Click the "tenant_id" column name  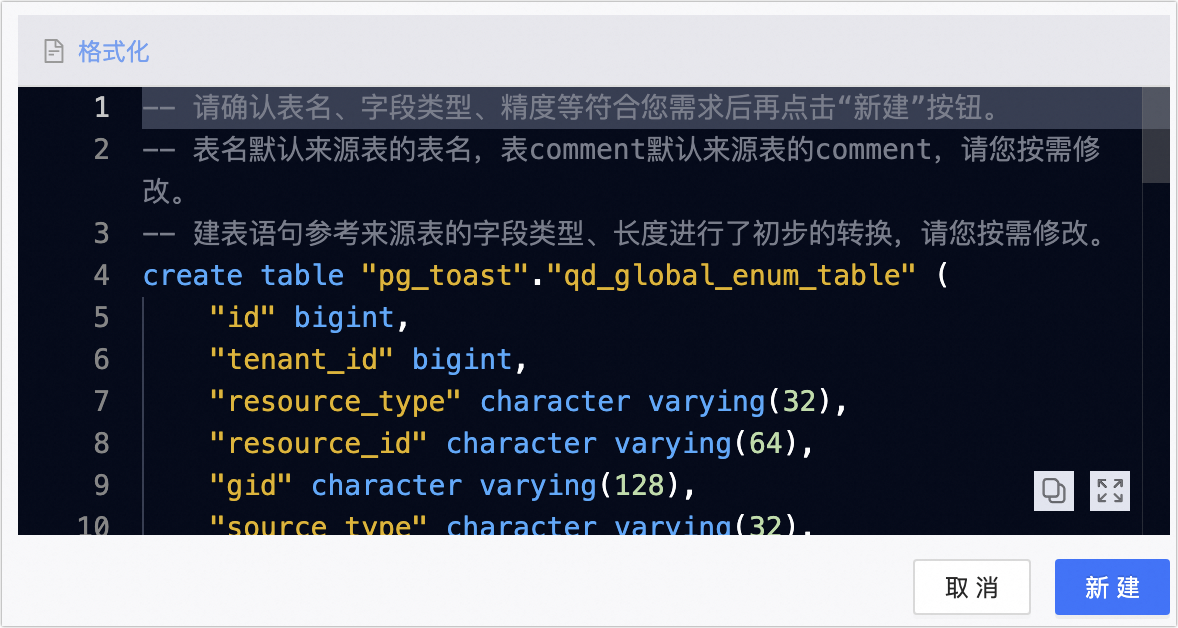[x=302, y=359]
